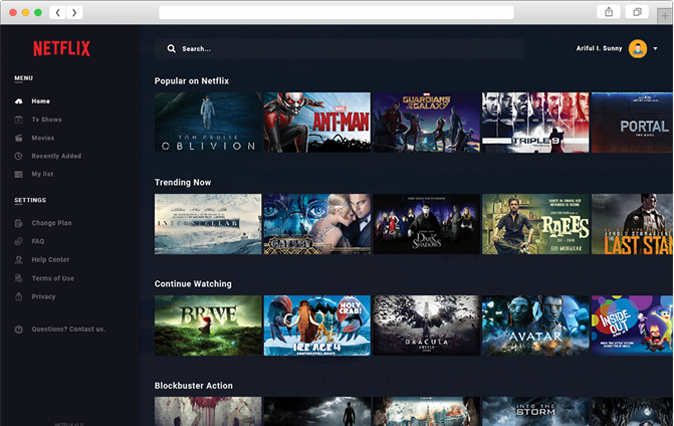Click the Netflix logo
The height and width of the screenshot is (426, 674).
(61, 49)
